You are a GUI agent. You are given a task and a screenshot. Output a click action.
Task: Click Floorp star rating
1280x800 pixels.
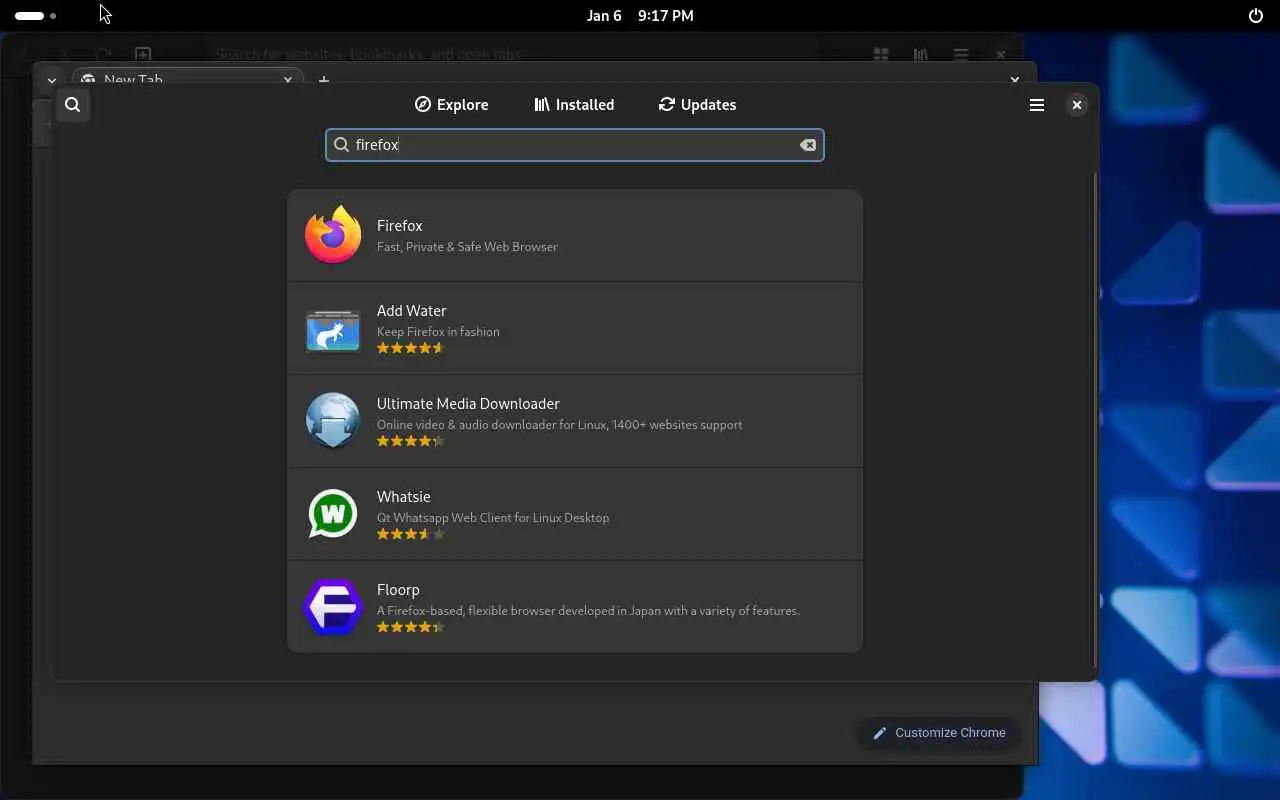click(x=410, y=627)
